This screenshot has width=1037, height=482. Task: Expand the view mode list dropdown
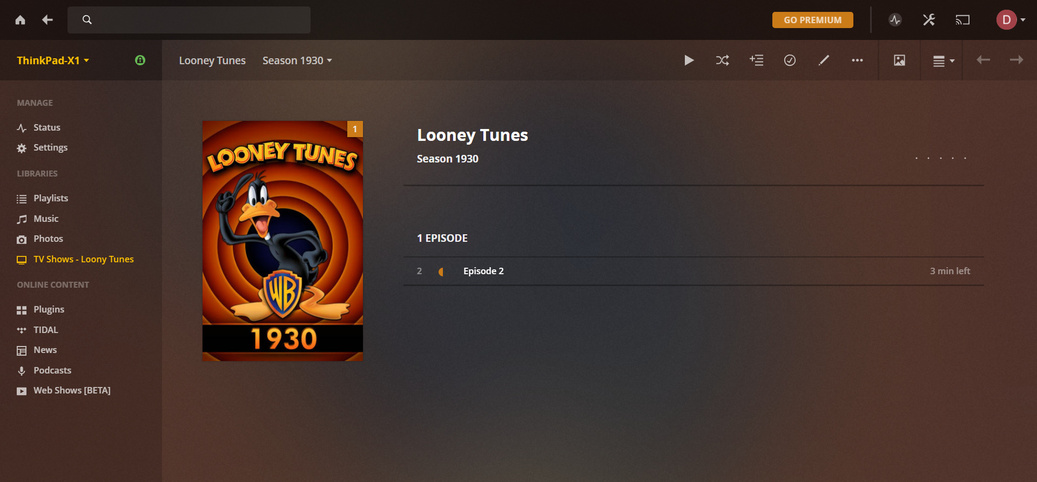944,61
